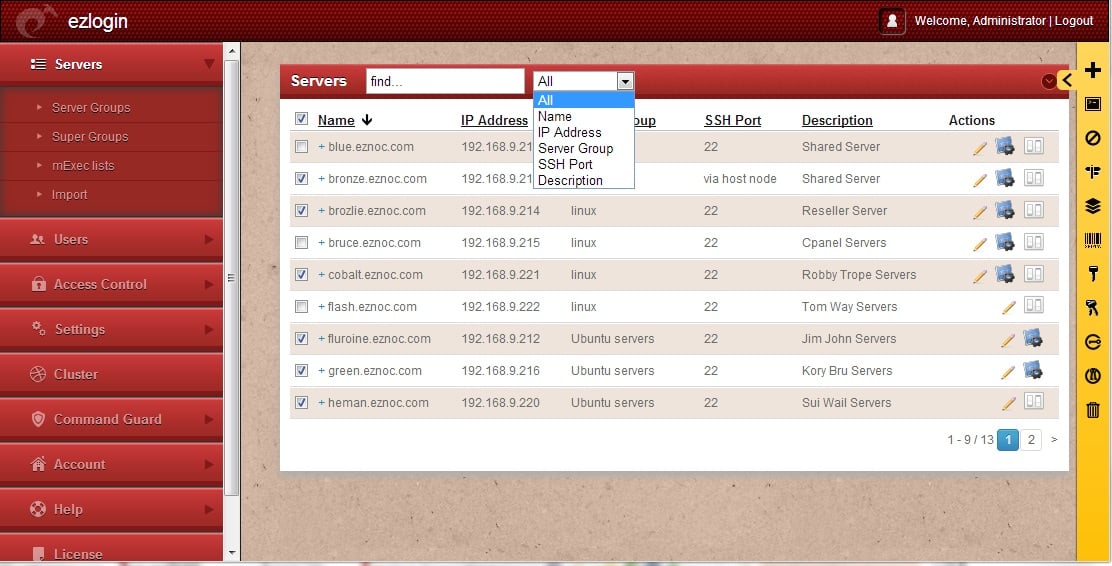This screenshot has width=1112, height=566.
Task: Expand details with plus beside bruce.eznoc.com
Action: coord(321,243)
